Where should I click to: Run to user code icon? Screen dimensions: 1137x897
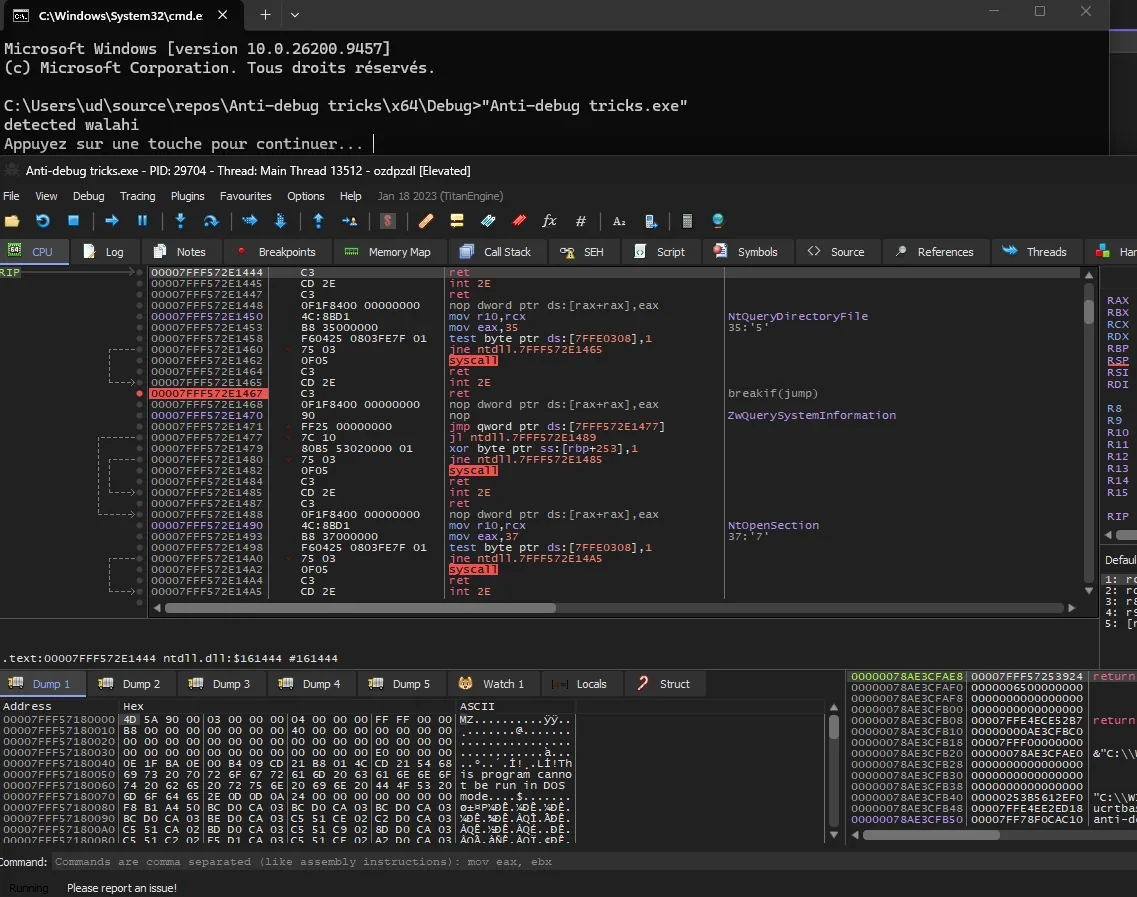[350, 221]
